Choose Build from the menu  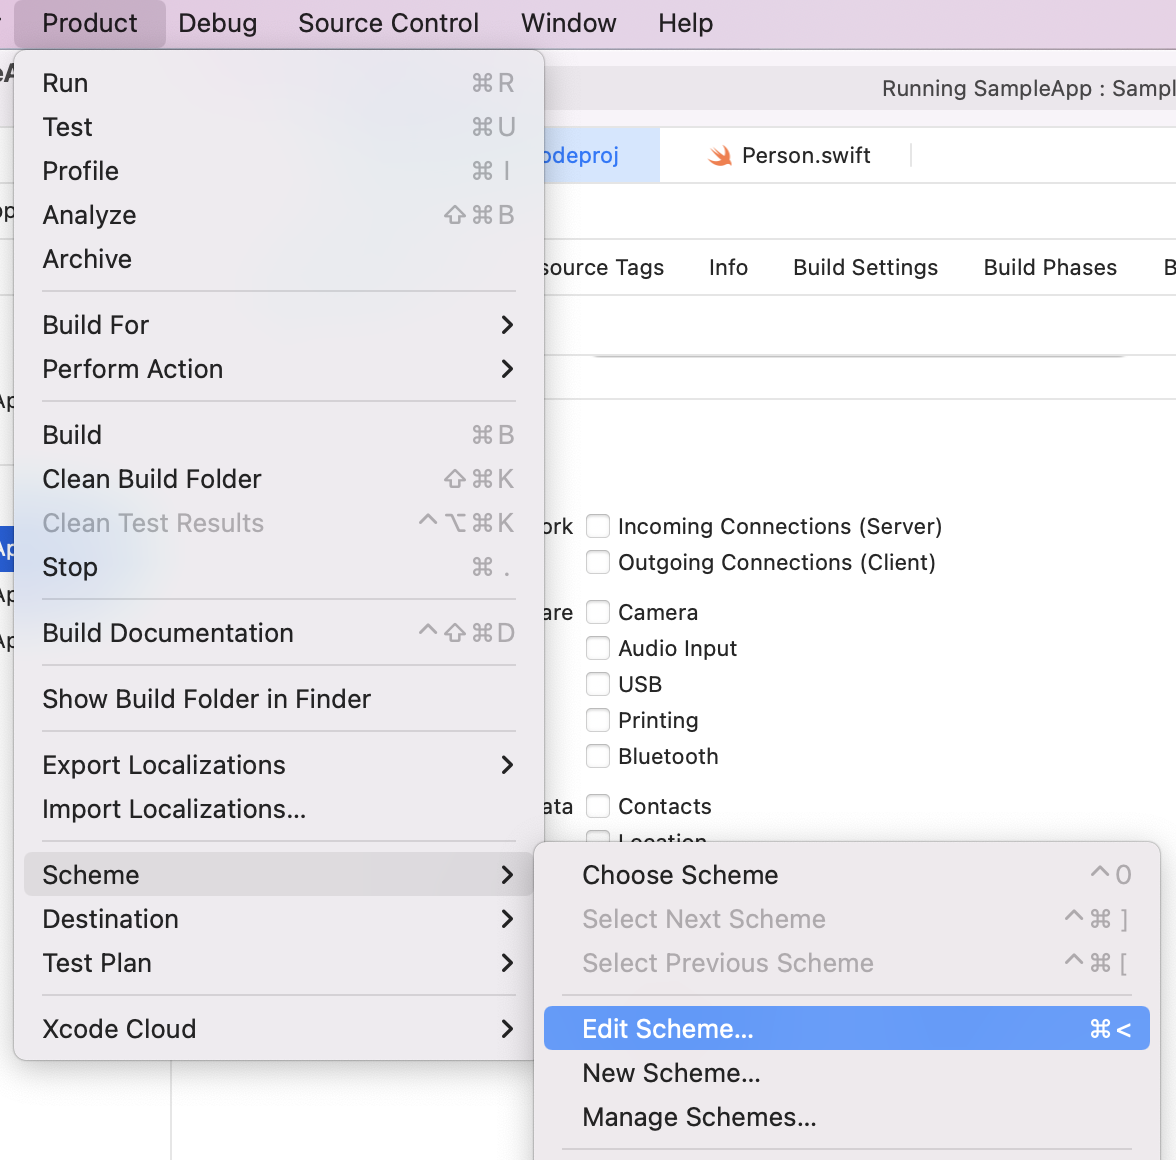pos(278,435)
